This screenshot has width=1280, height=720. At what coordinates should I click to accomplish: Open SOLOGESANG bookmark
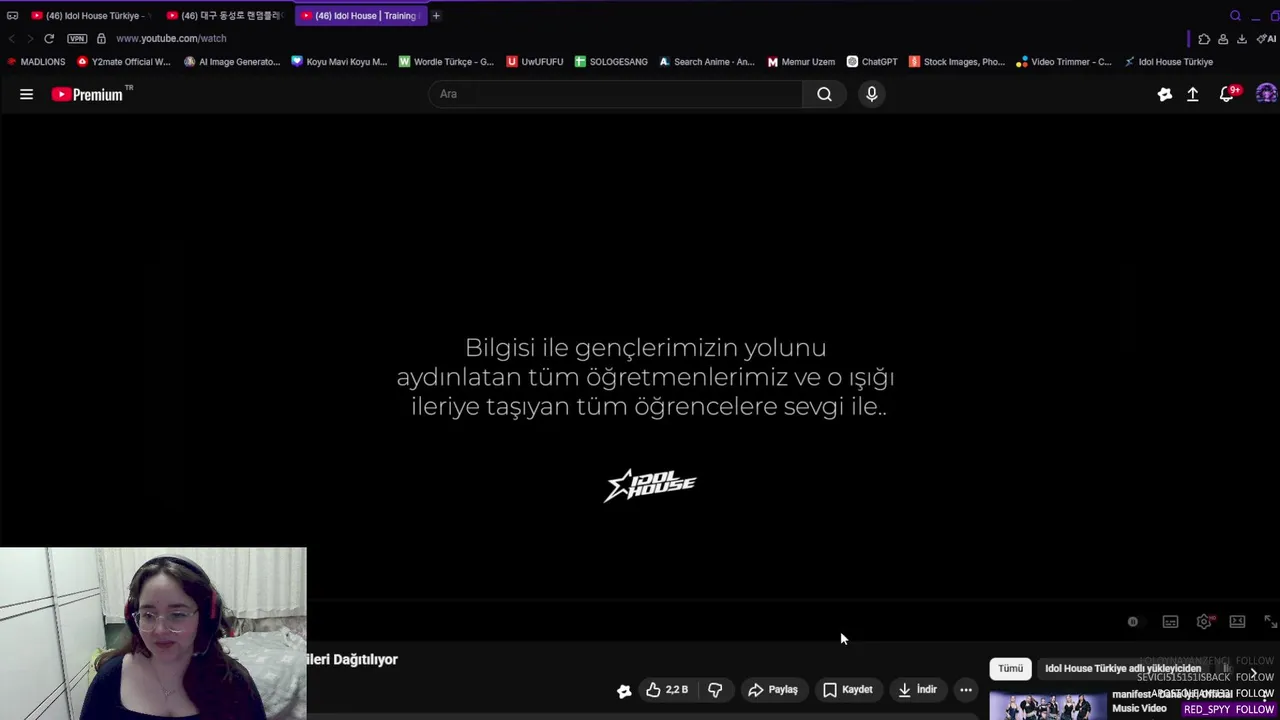tap(611, 62)
